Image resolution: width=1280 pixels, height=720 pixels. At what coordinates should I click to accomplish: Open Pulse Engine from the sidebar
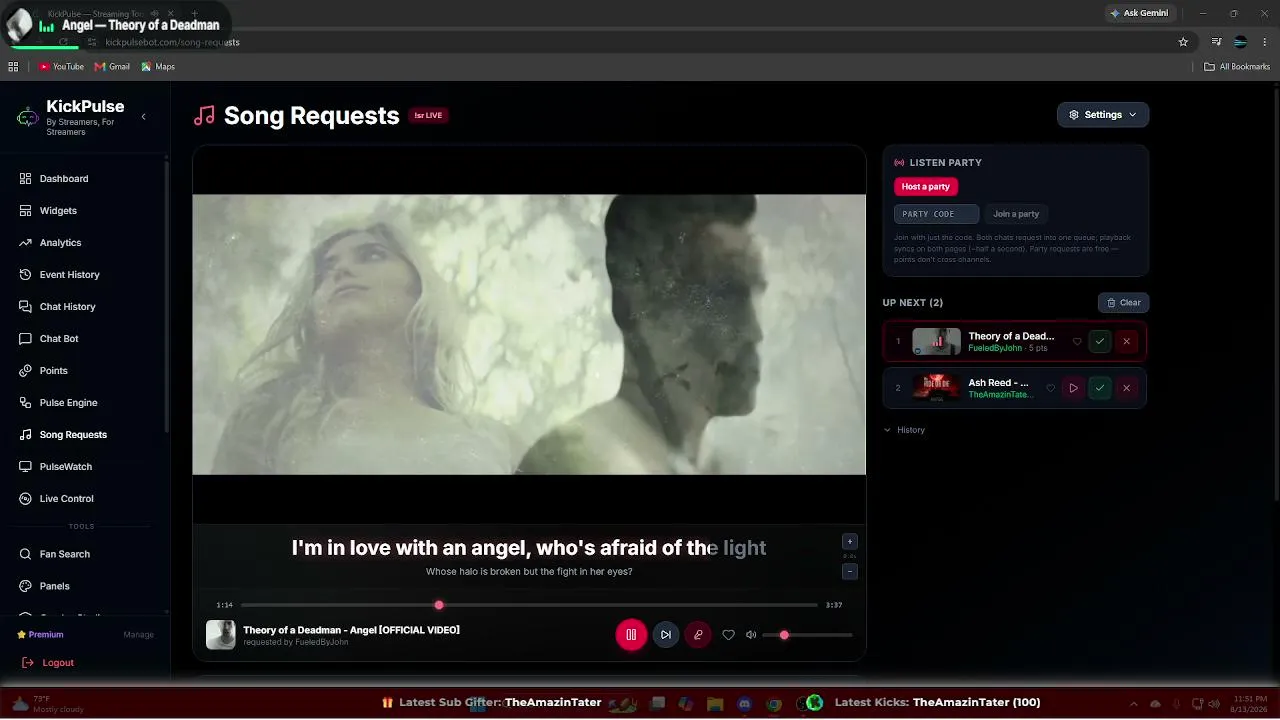pyautogui.click(x=68, y=403)
